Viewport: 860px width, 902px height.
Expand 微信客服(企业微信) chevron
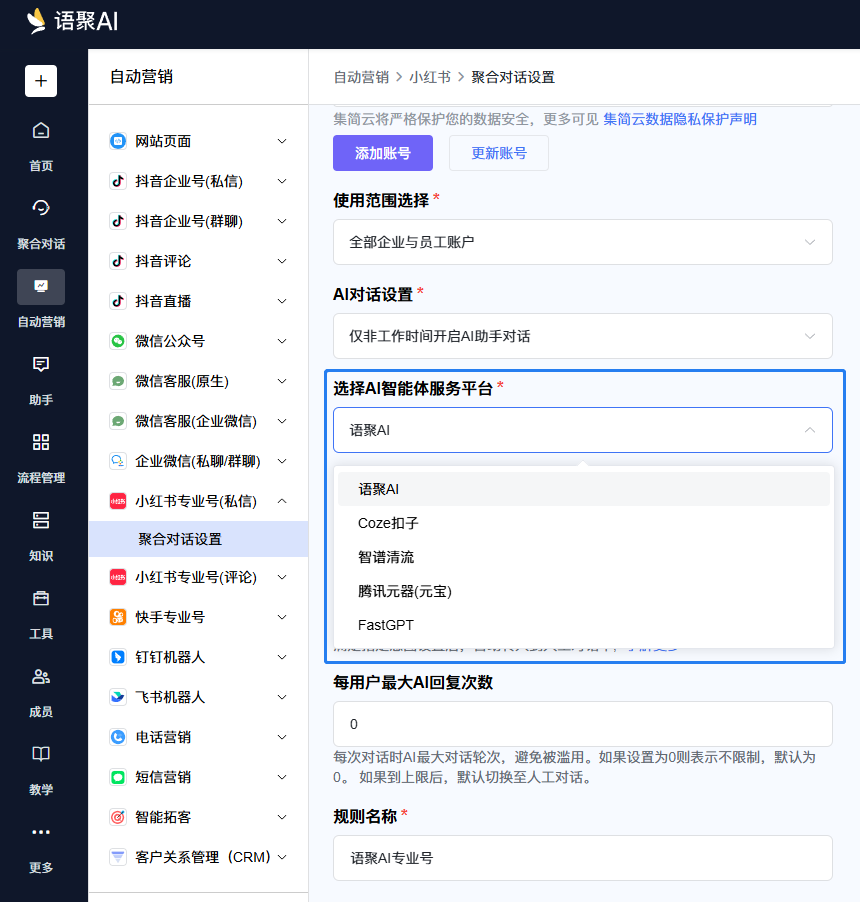point(282,421)
